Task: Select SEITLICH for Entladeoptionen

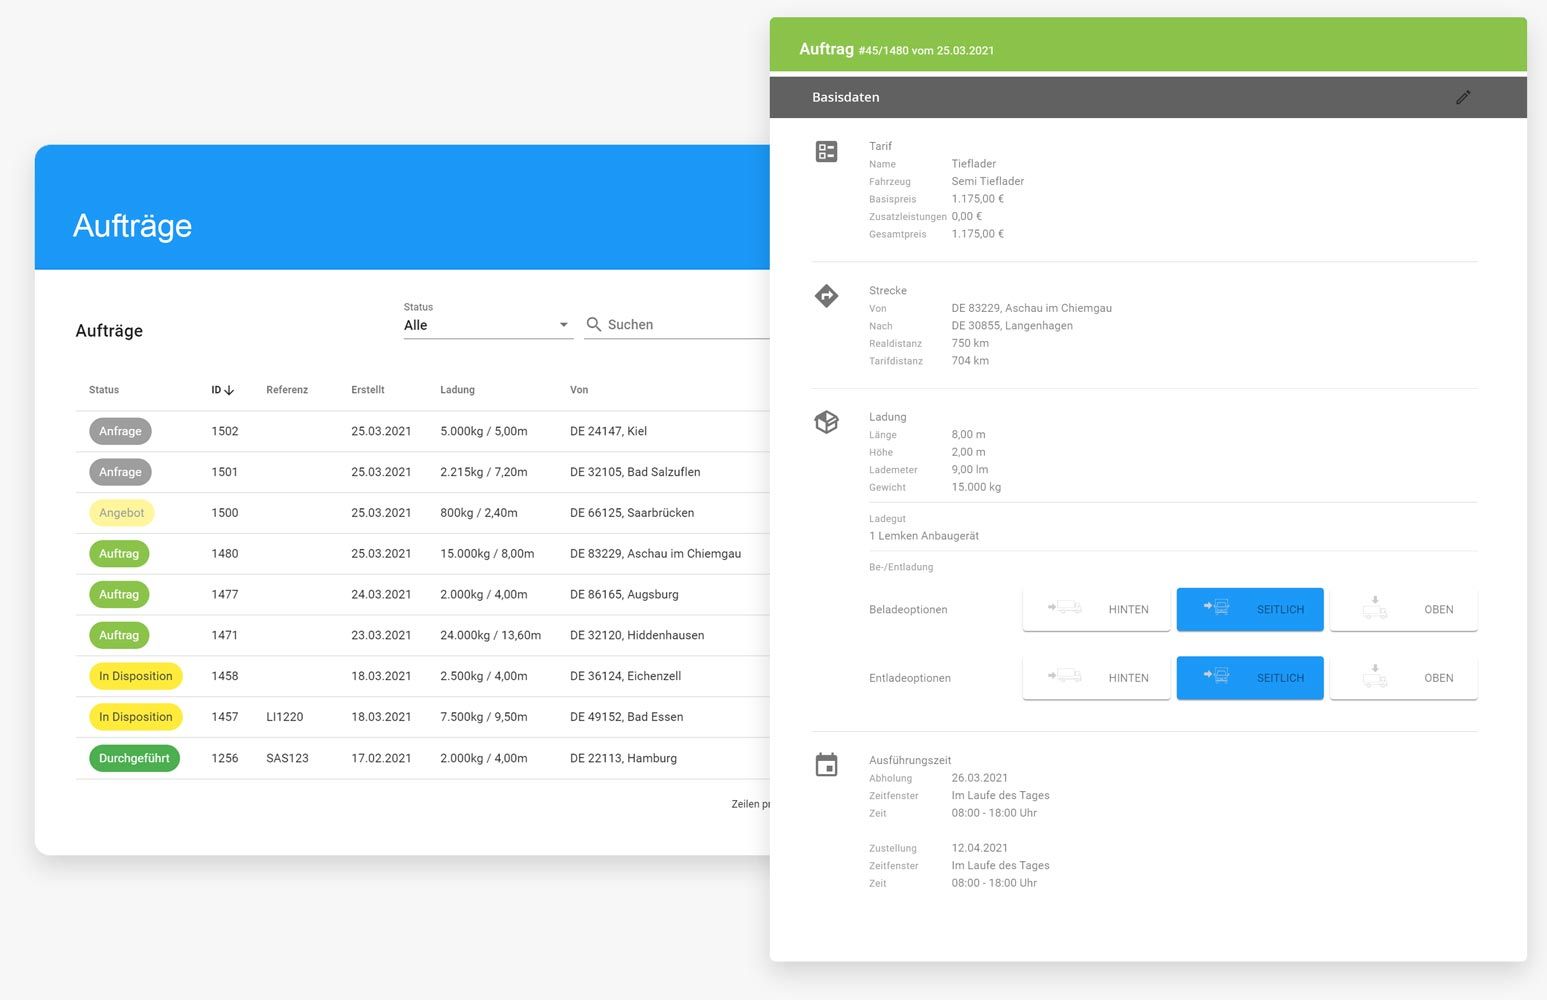Action: (x=1250, y=678)
